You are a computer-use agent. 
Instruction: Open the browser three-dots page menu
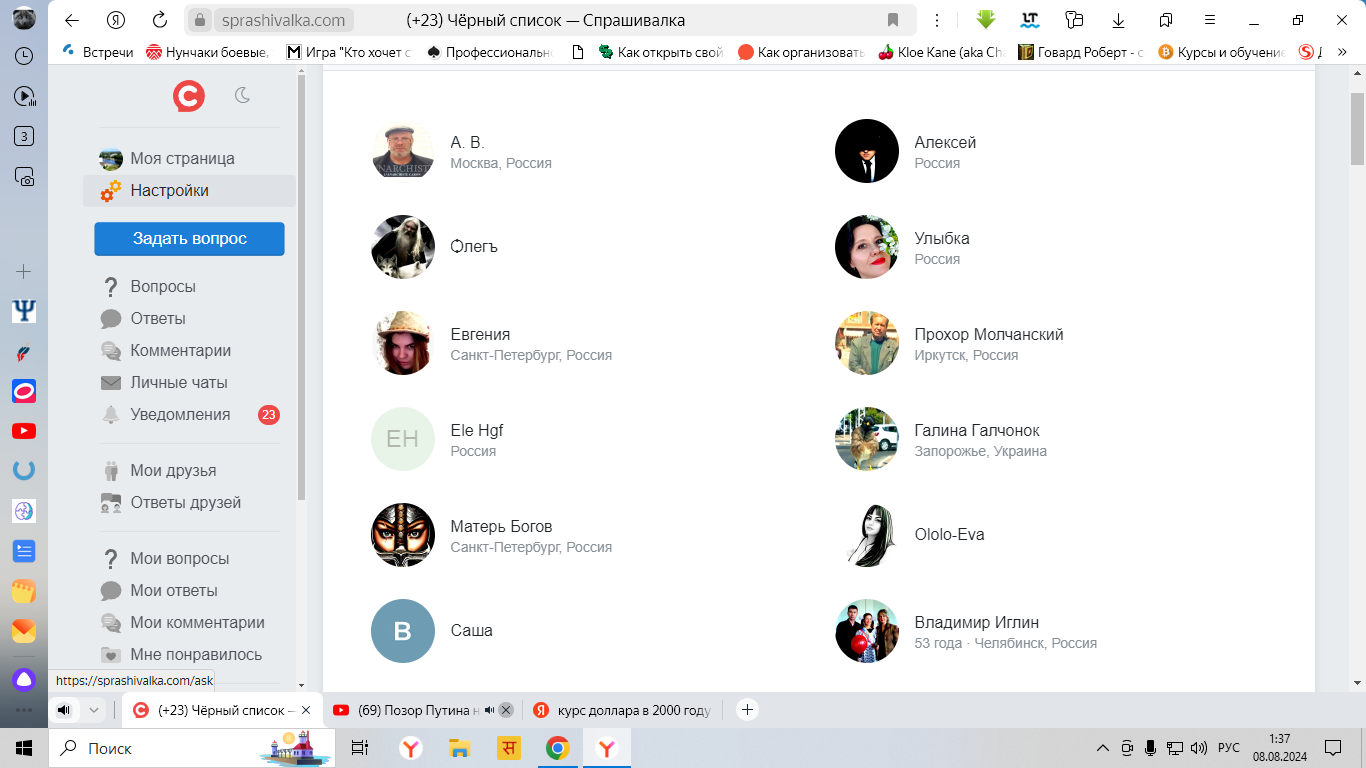(937, 20)
